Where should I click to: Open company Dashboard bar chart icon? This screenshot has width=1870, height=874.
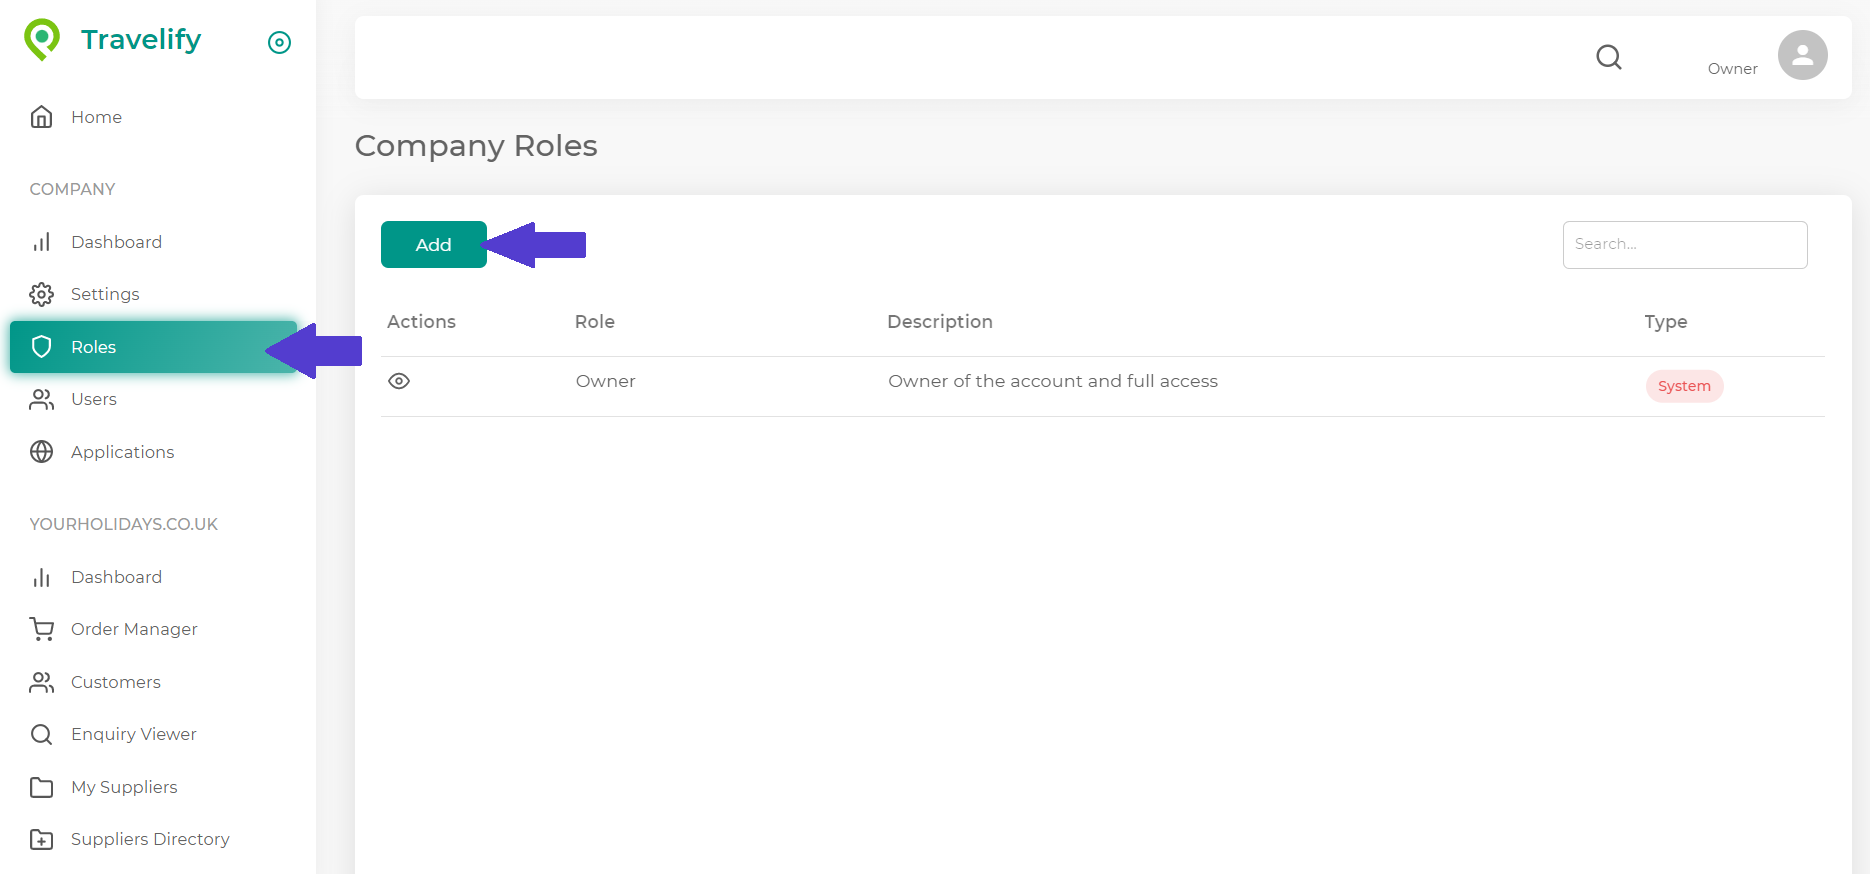(x=42, y=242)
